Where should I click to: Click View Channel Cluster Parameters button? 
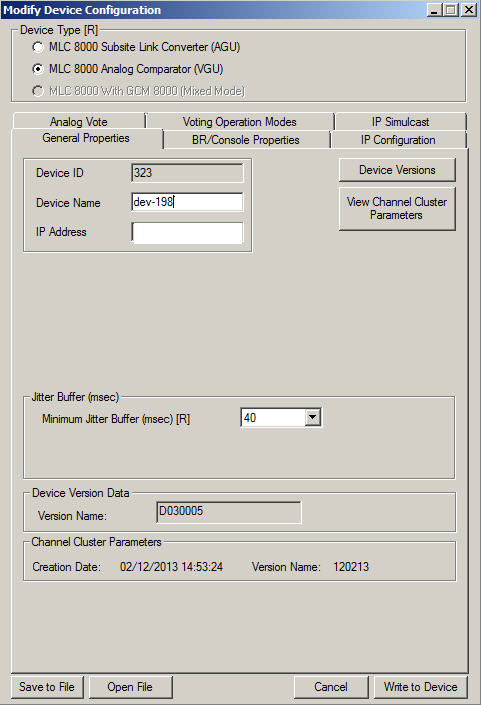(397, 209)
